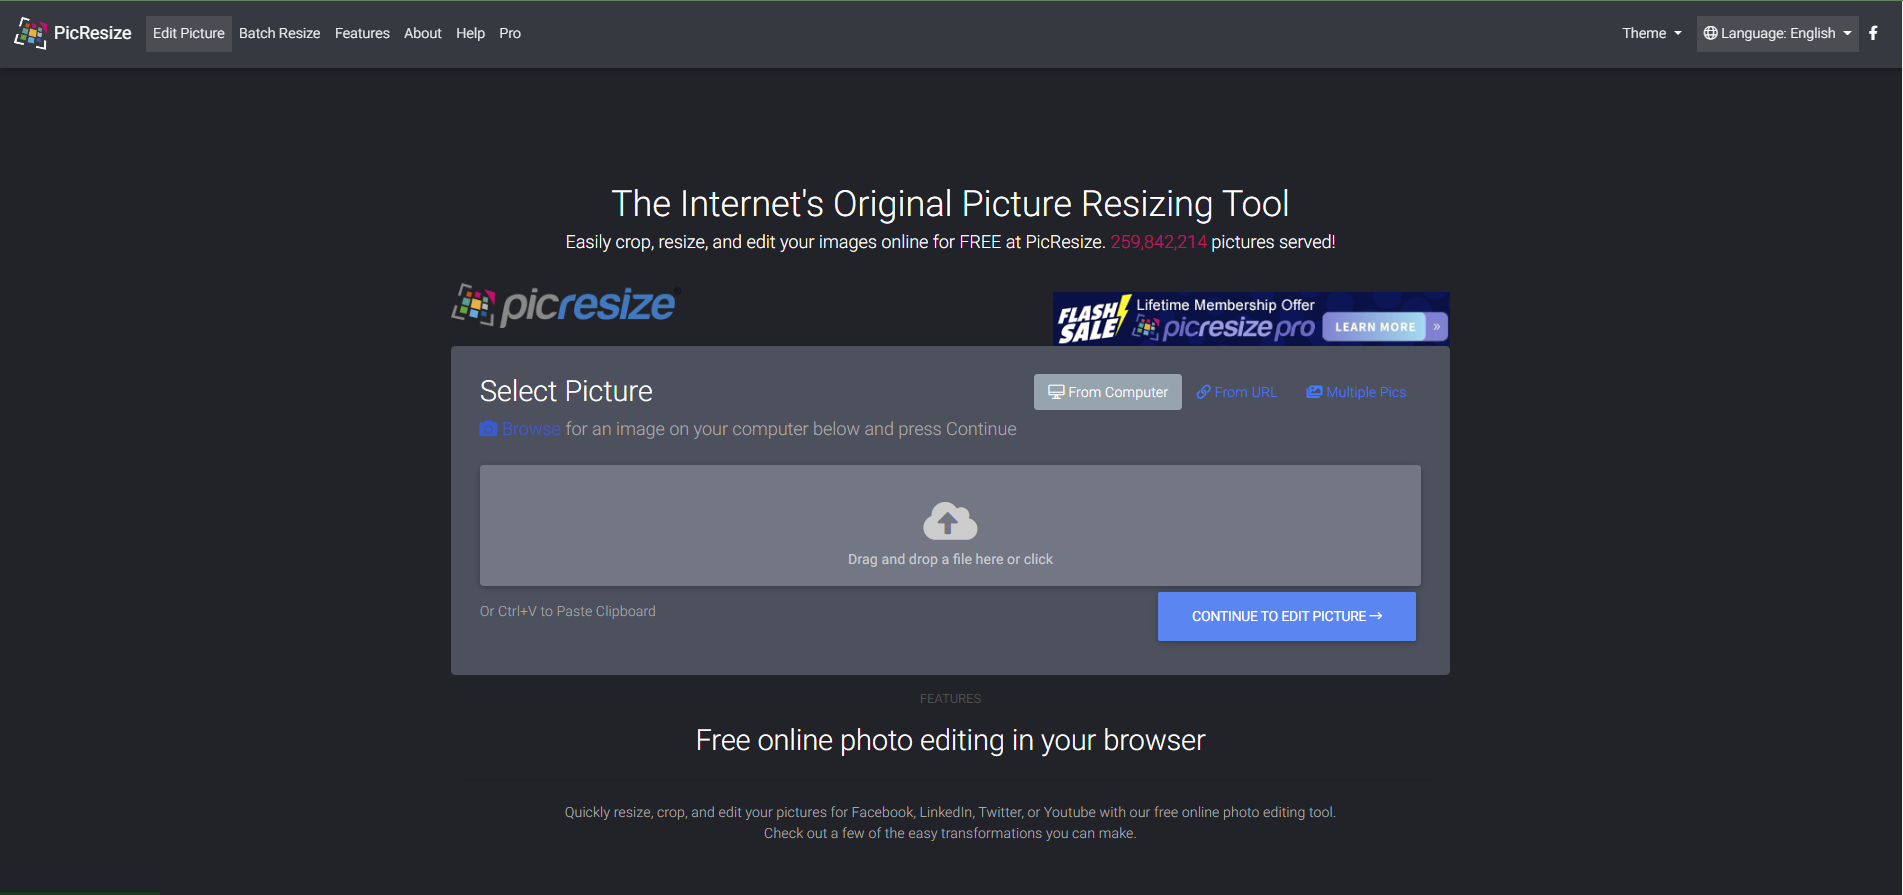
Task: Click the 'FEATURES' label text
Action: click(950, 699)
